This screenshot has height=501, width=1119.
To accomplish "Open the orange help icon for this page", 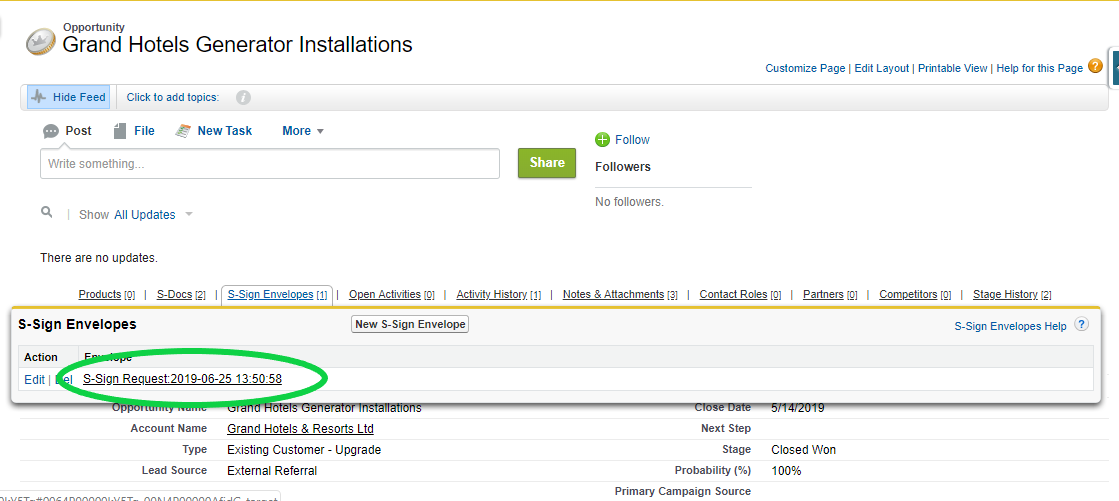I will [x=1095, y=66].
